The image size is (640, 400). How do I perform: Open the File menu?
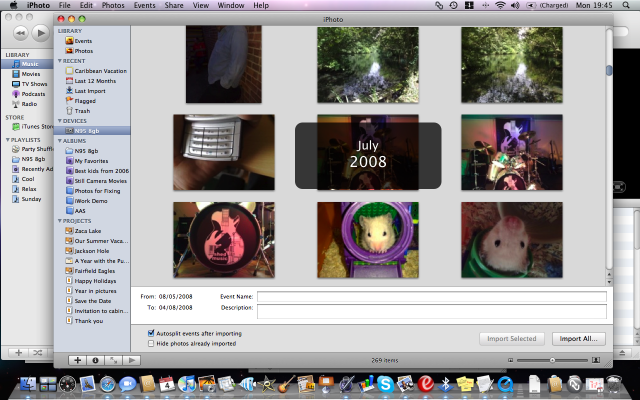click(64, 5)
